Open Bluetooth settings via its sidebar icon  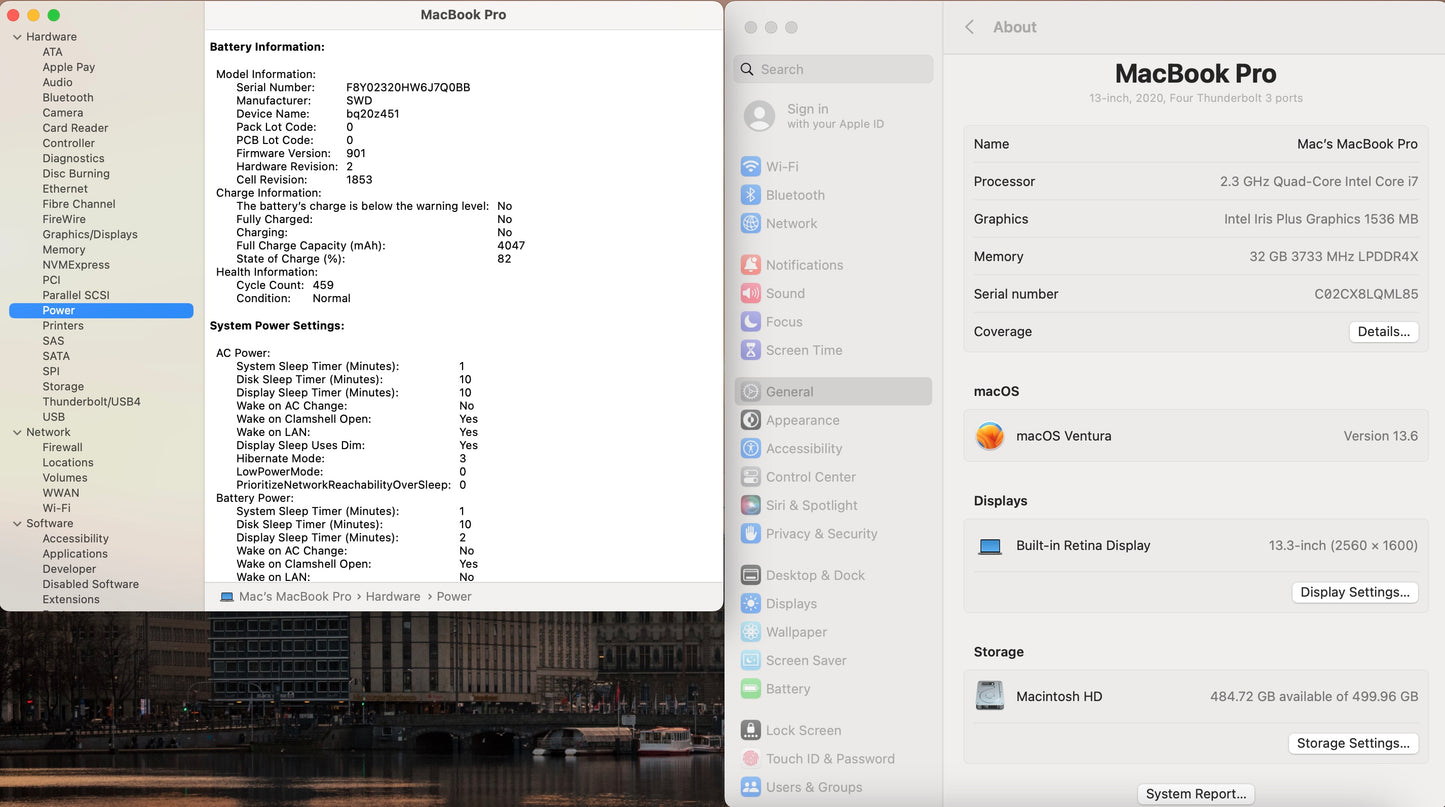750,195
